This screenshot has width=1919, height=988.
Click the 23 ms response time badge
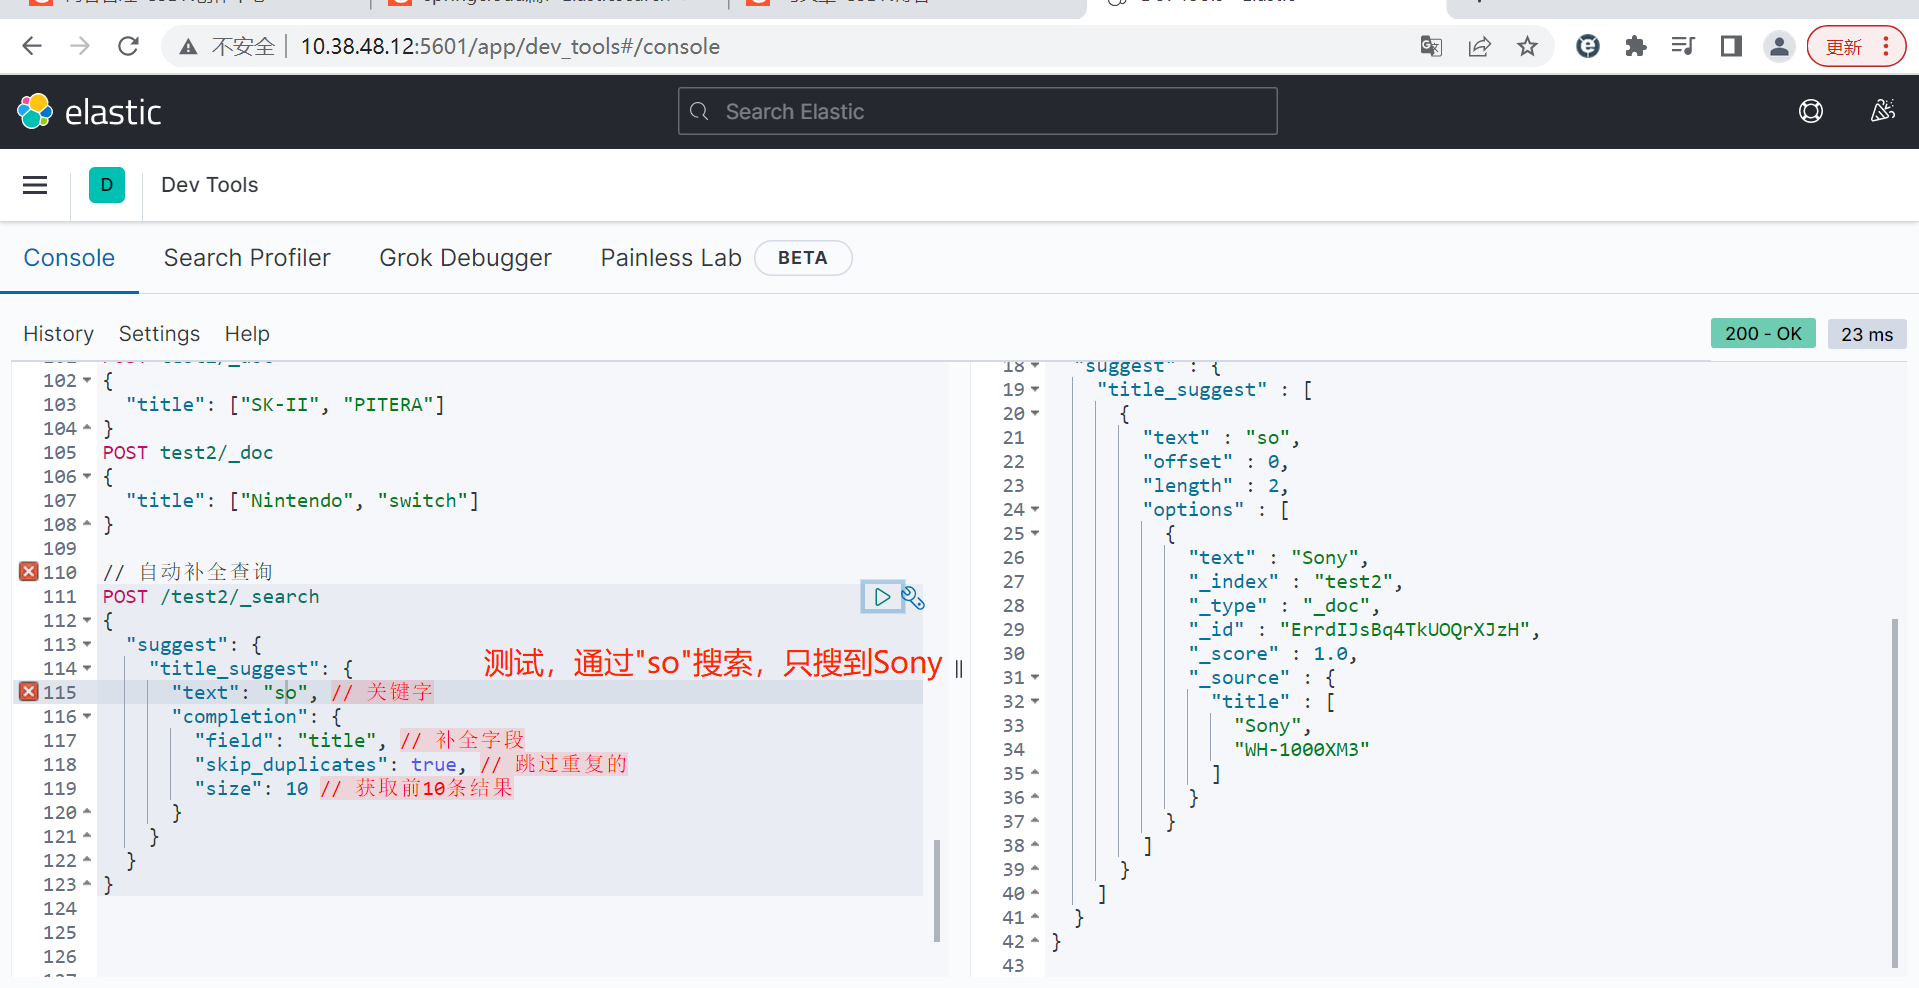pyautogui.click(x=1867, y=334)
